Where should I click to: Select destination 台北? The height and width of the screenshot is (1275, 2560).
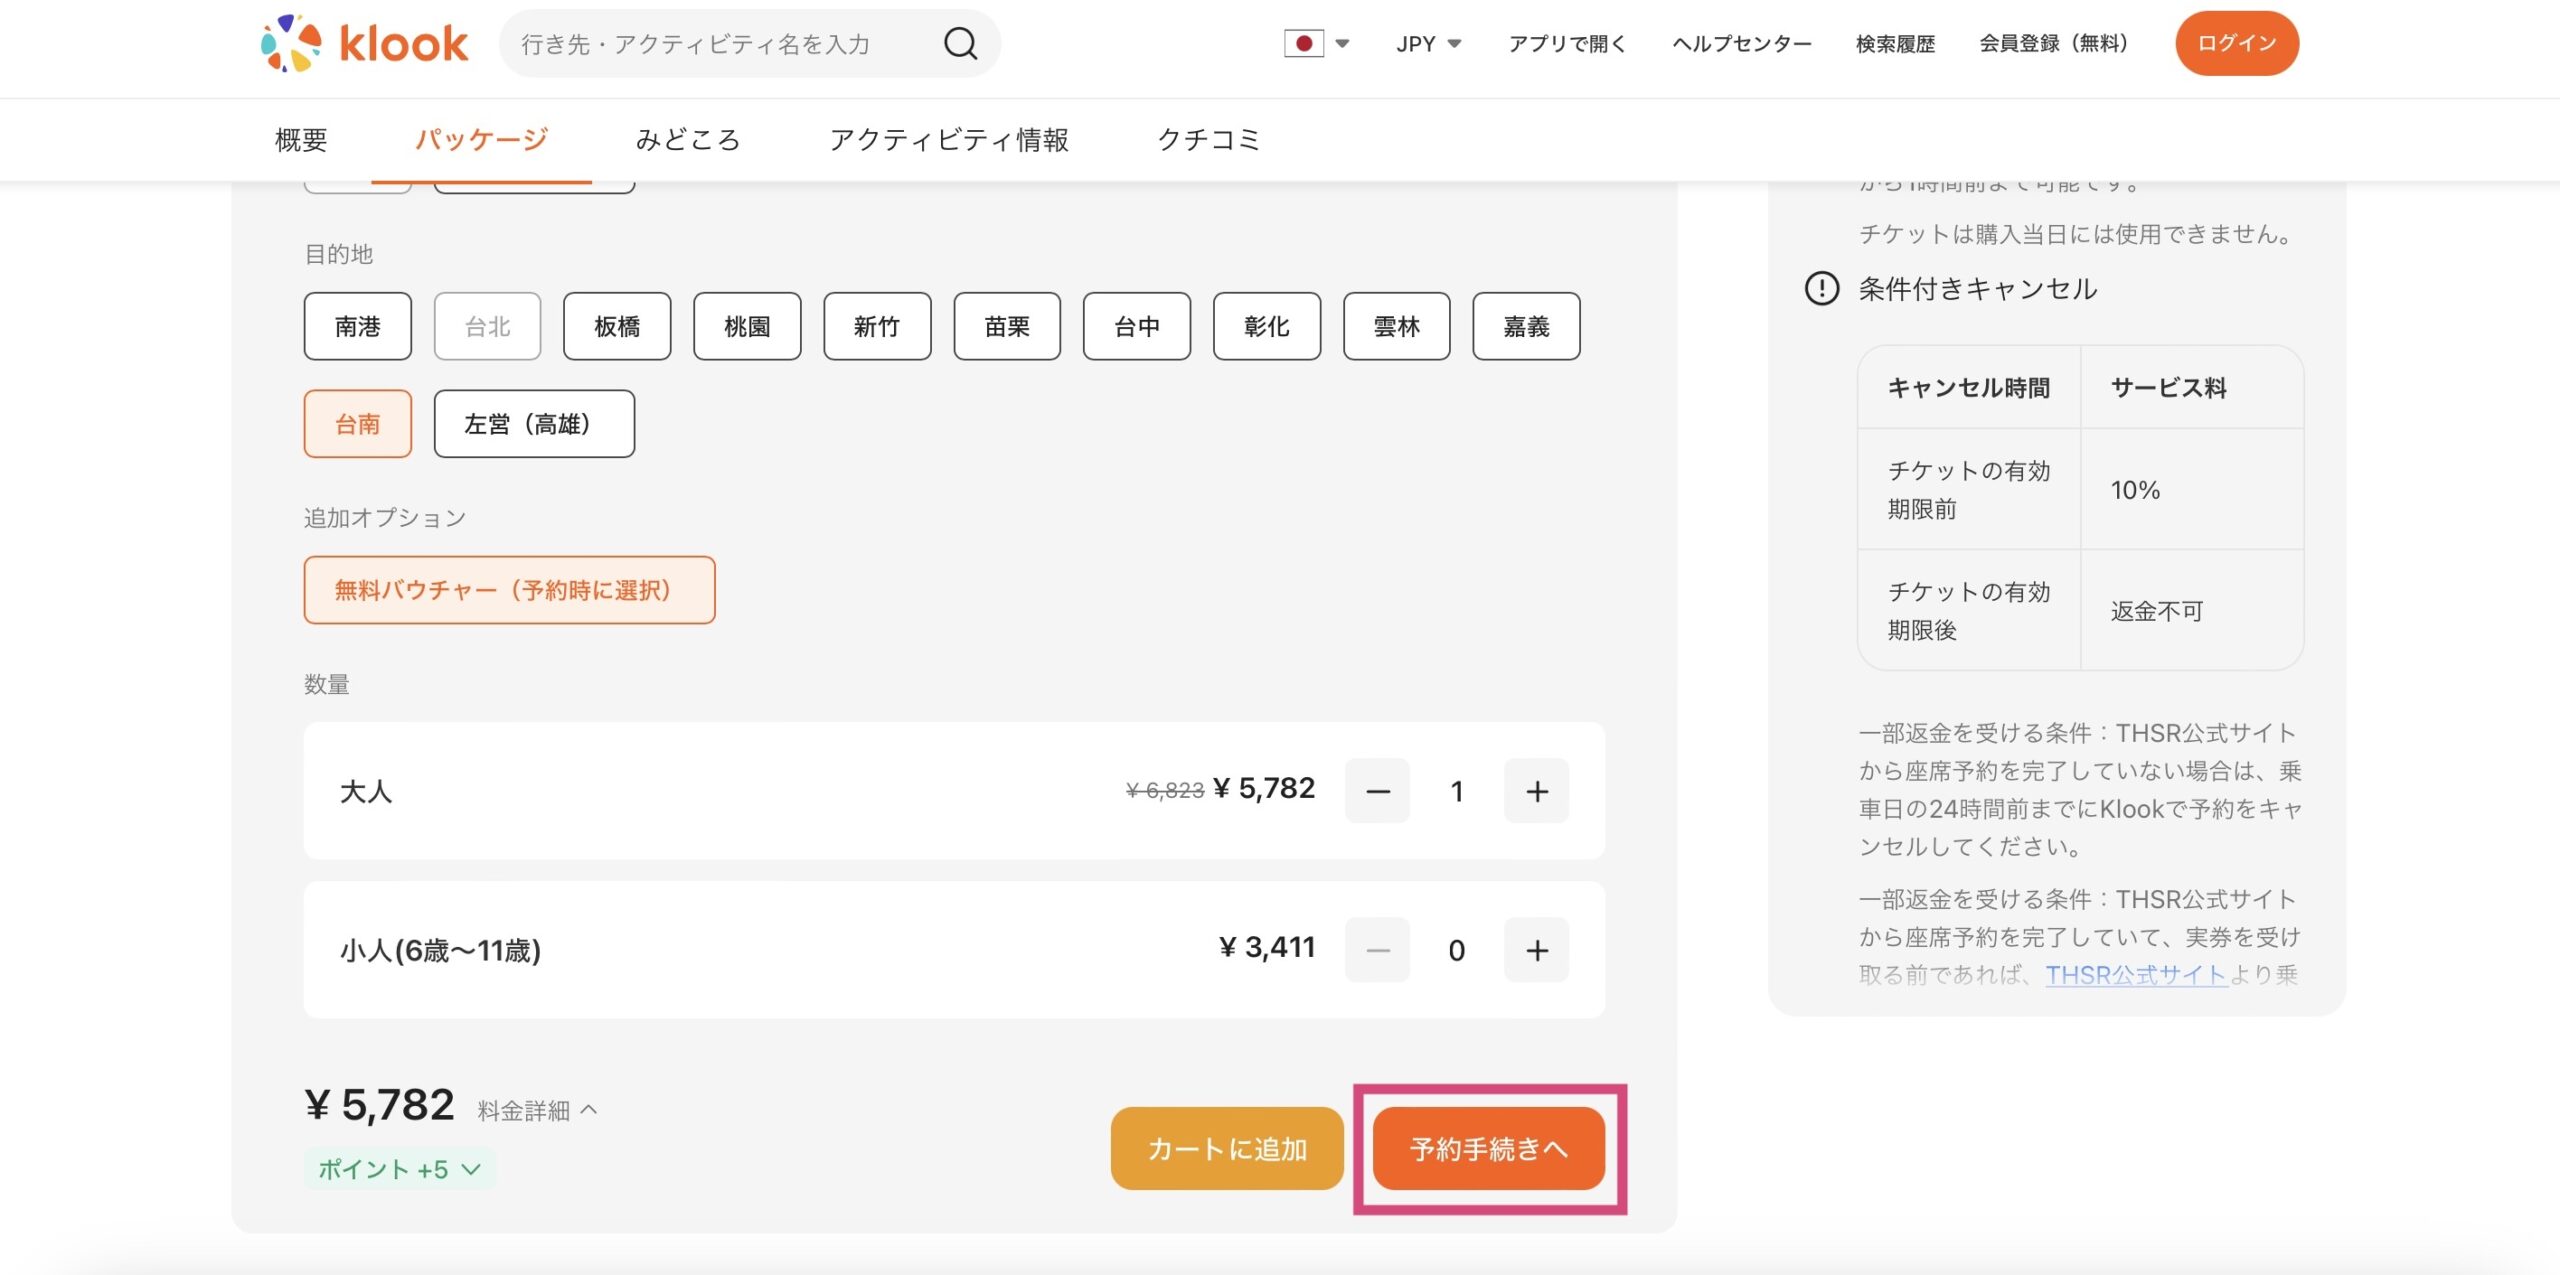coord(487,326)
